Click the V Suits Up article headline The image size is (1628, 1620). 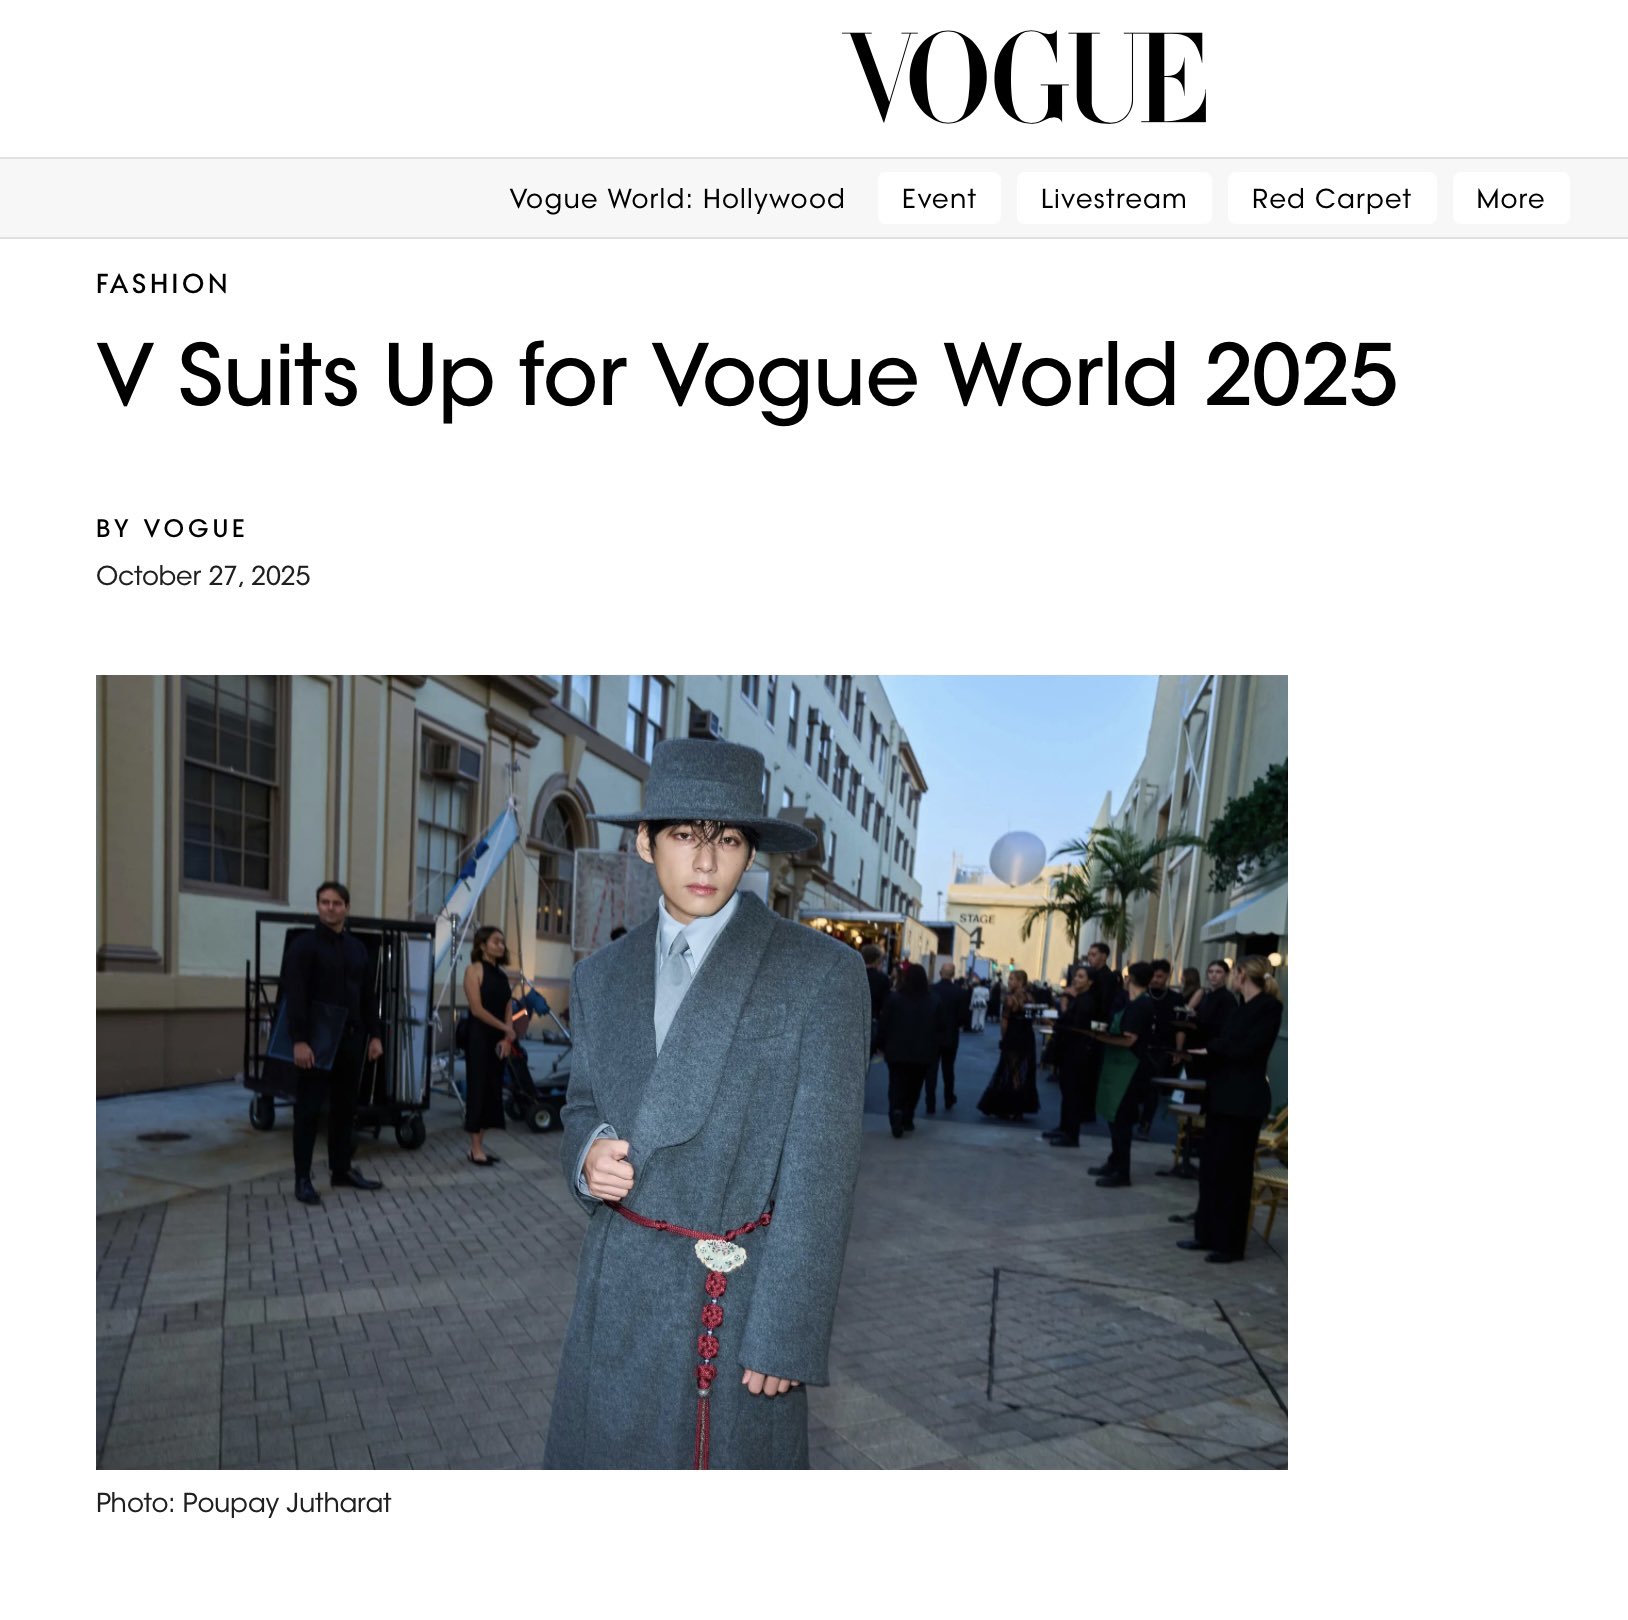tap(746, 377)
